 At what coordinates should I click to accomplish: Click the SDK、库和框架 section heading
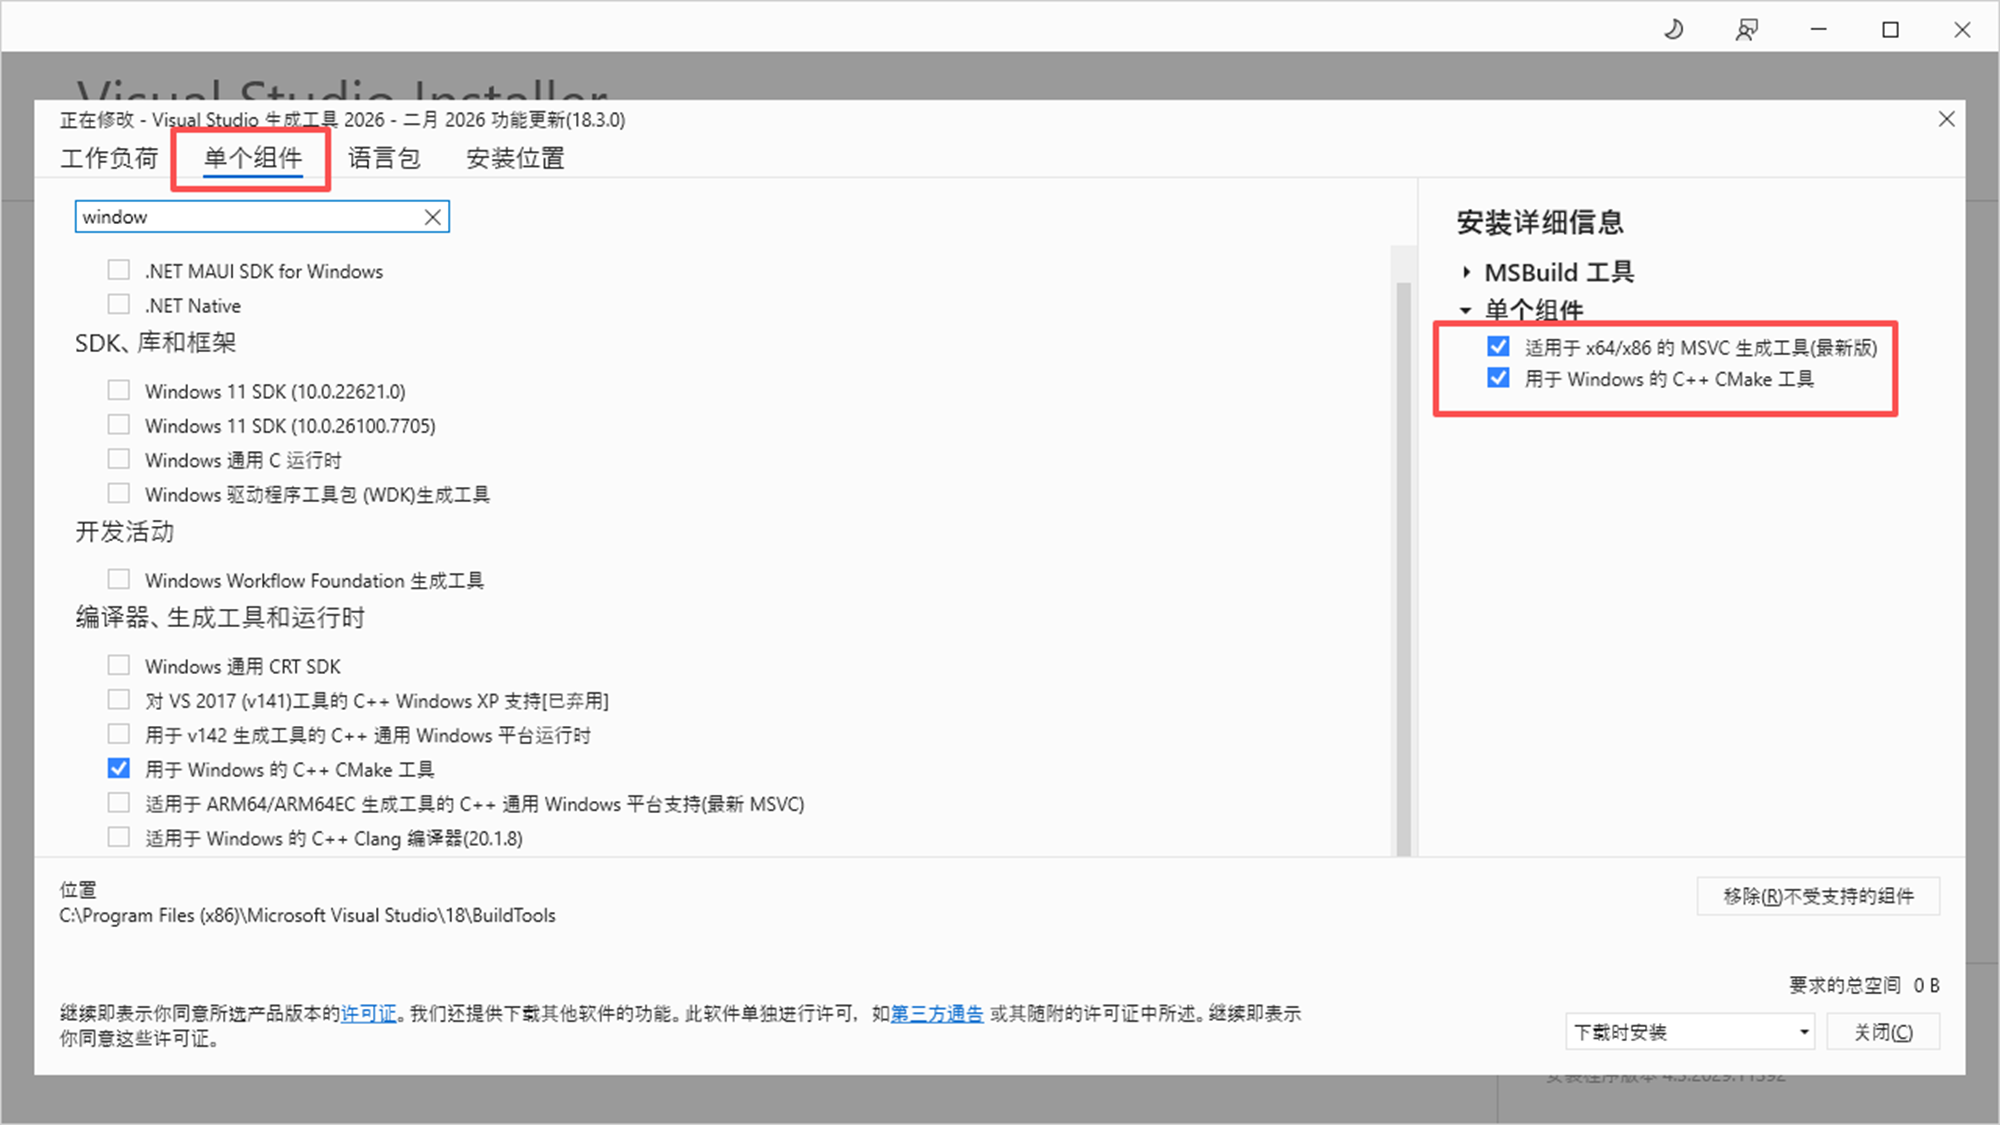point(156,343)
